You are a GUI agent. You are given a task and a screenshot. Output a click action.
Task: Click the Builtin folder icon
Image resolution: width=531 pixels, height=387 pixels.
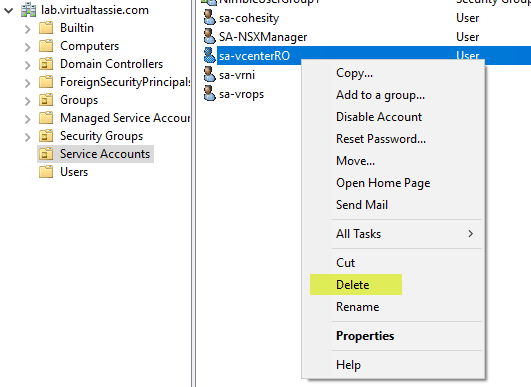tap(46, 28)
